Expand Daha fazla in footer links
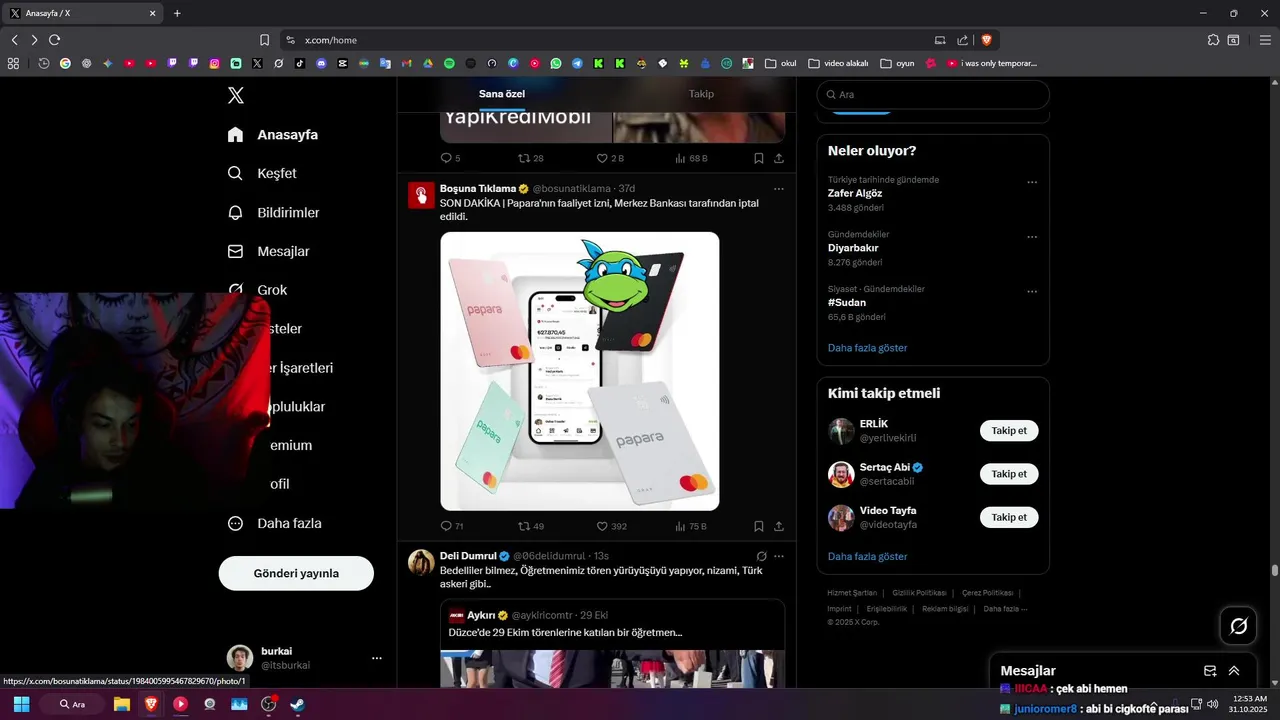The width and height of the screenshot is (1280, 720). (x=1005, y=608)
